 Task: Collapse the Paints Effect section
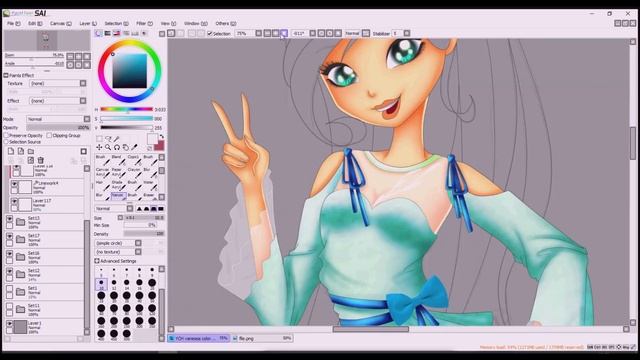click(6, 75)
